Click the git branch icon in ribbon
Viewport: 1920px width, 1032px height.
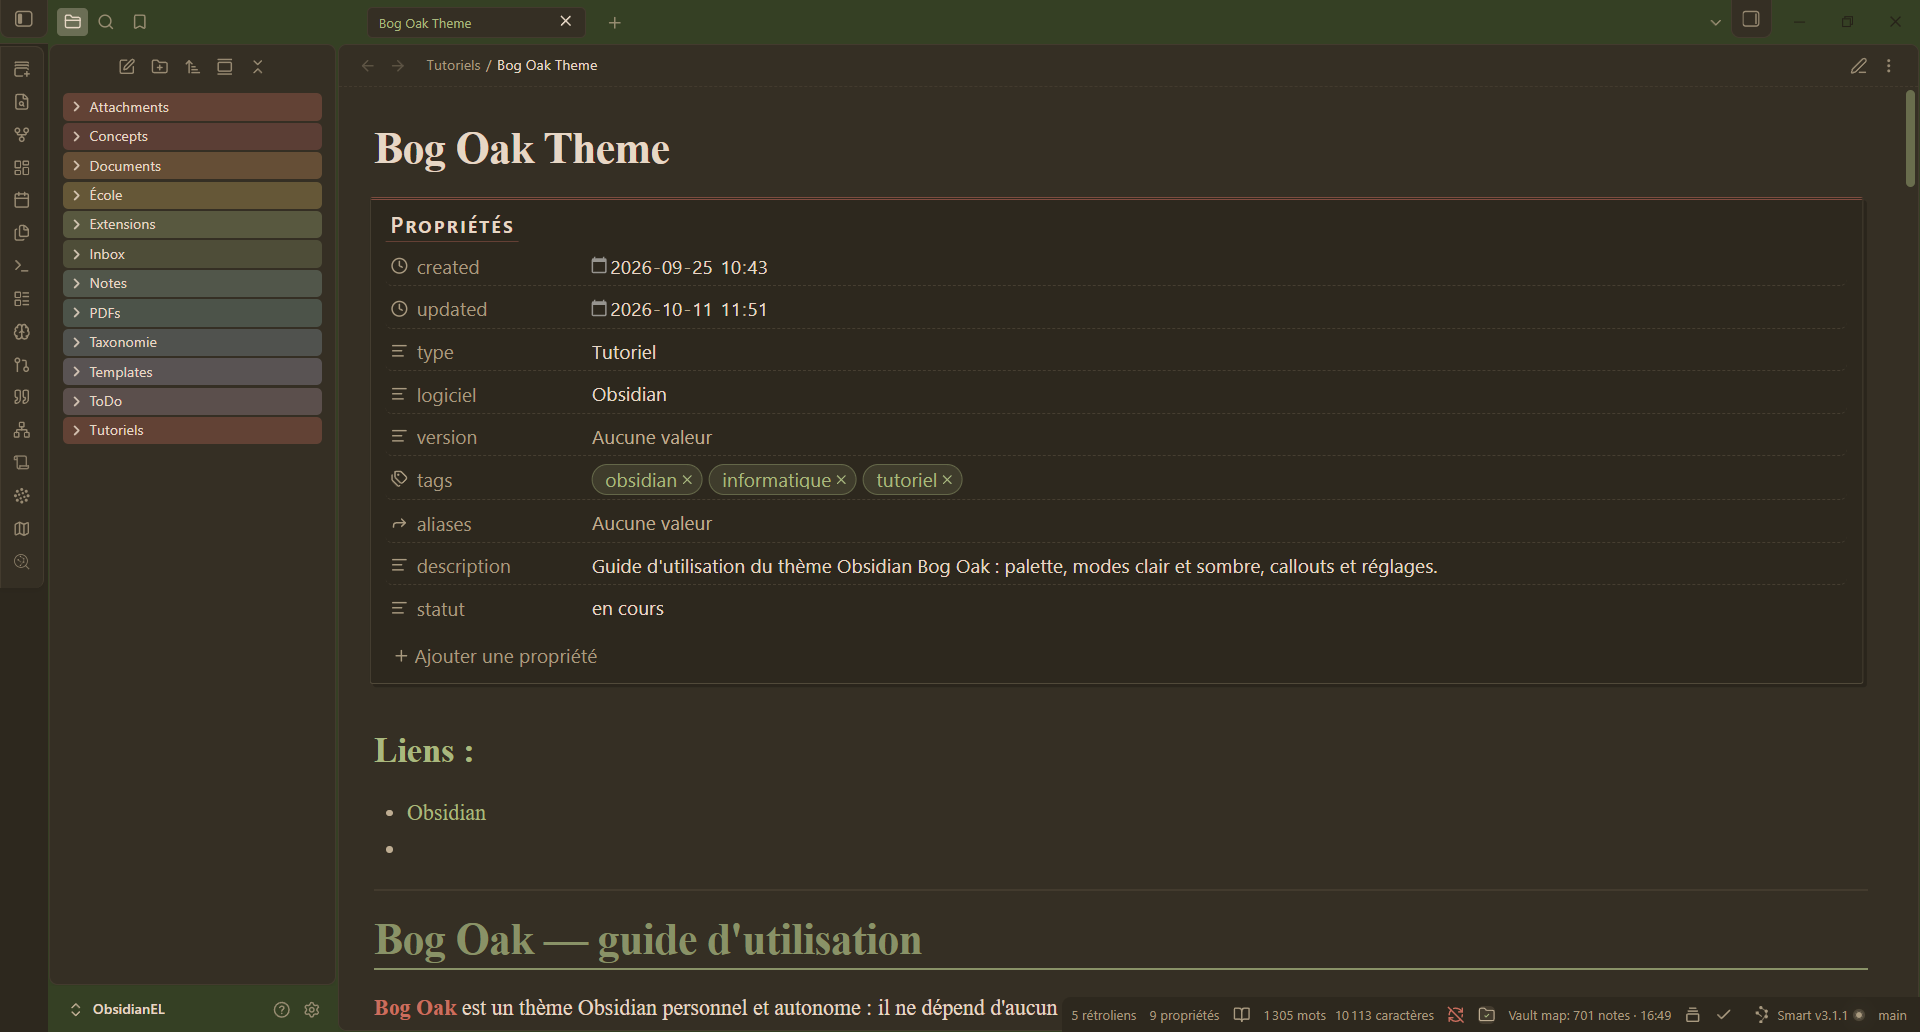22,365
